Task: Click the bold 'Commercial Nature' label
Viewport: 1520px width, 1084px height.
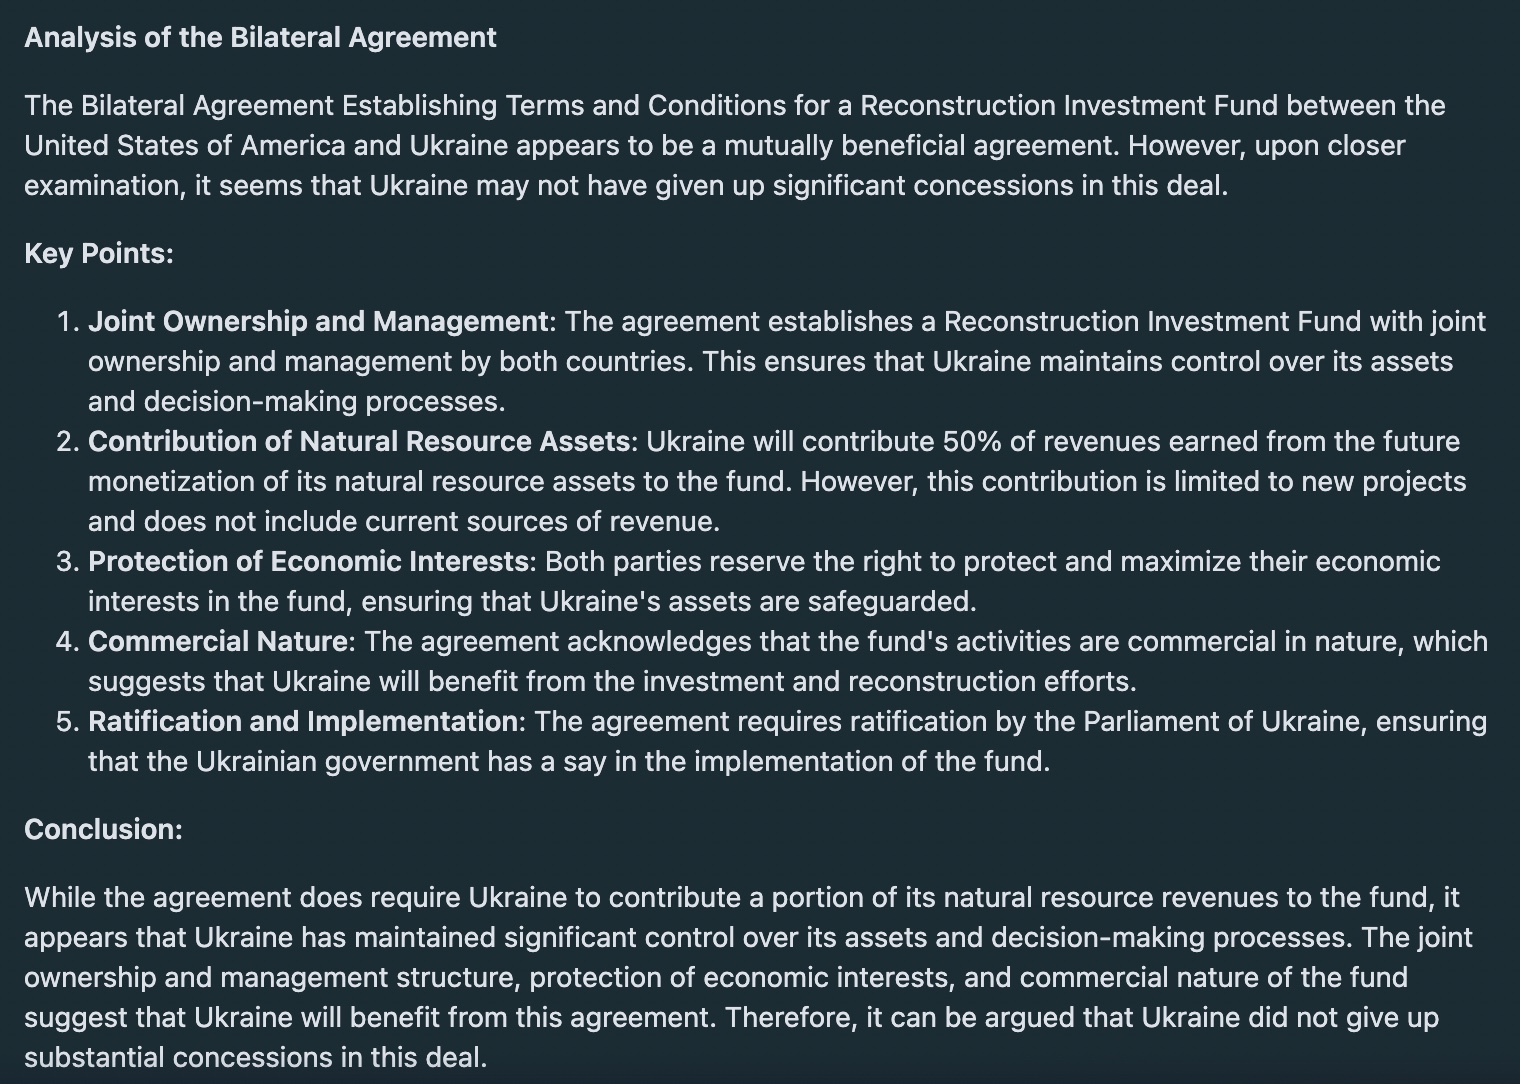Action: click(x=218, y=642)
